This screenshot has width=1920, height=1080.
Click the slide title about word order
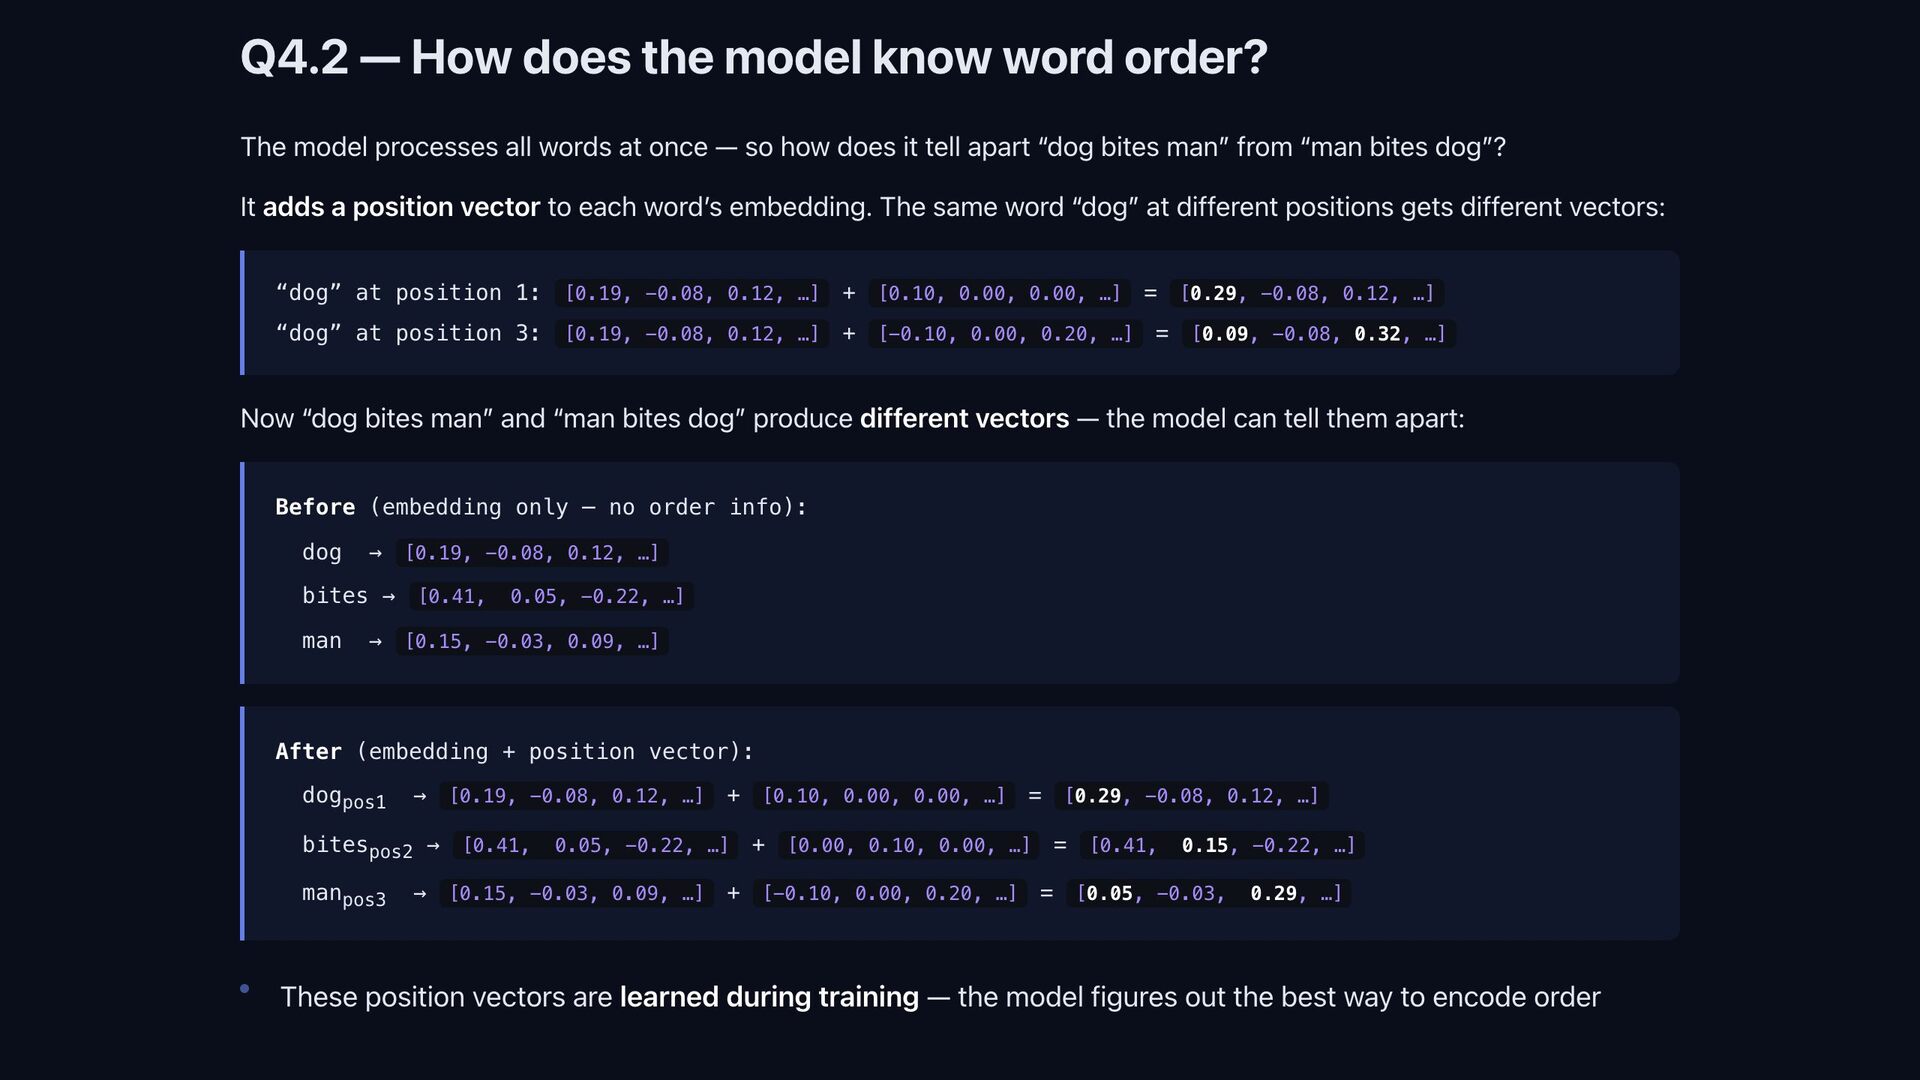[753, 58]
